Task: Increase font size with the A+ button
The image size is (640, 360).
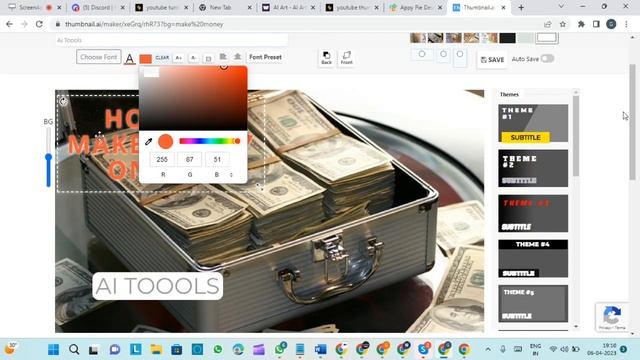Action: (179, 58)
